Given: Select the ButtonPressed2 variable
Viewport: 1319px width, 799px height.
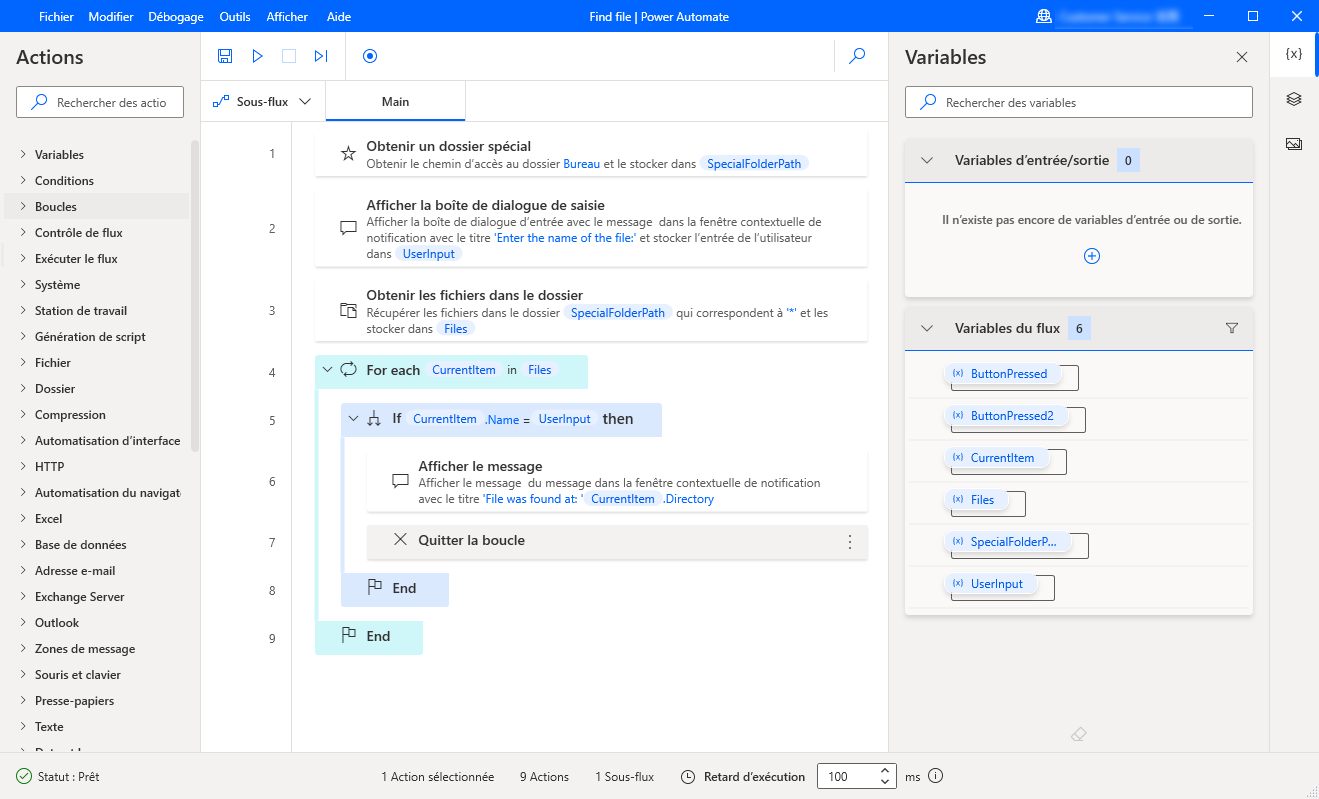Looking at the screenshot, I should [1004, 416].
